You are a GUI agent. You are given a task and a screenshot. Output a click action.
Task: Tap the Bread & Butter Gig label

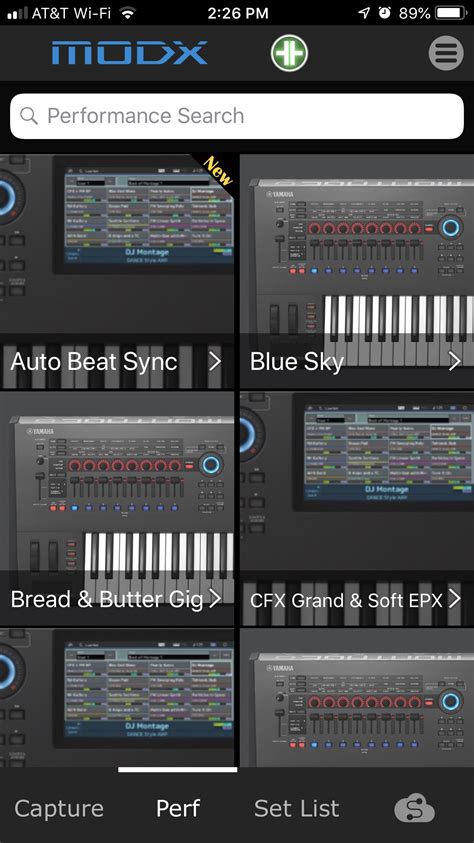(x=107, y=599)
